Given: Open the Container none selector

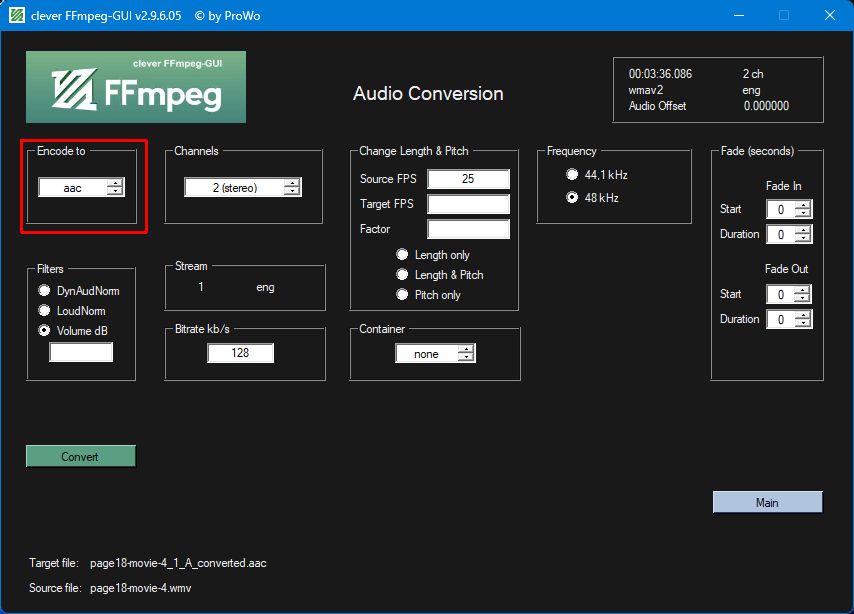Looking at the screenshot, I should click(435, 354).
